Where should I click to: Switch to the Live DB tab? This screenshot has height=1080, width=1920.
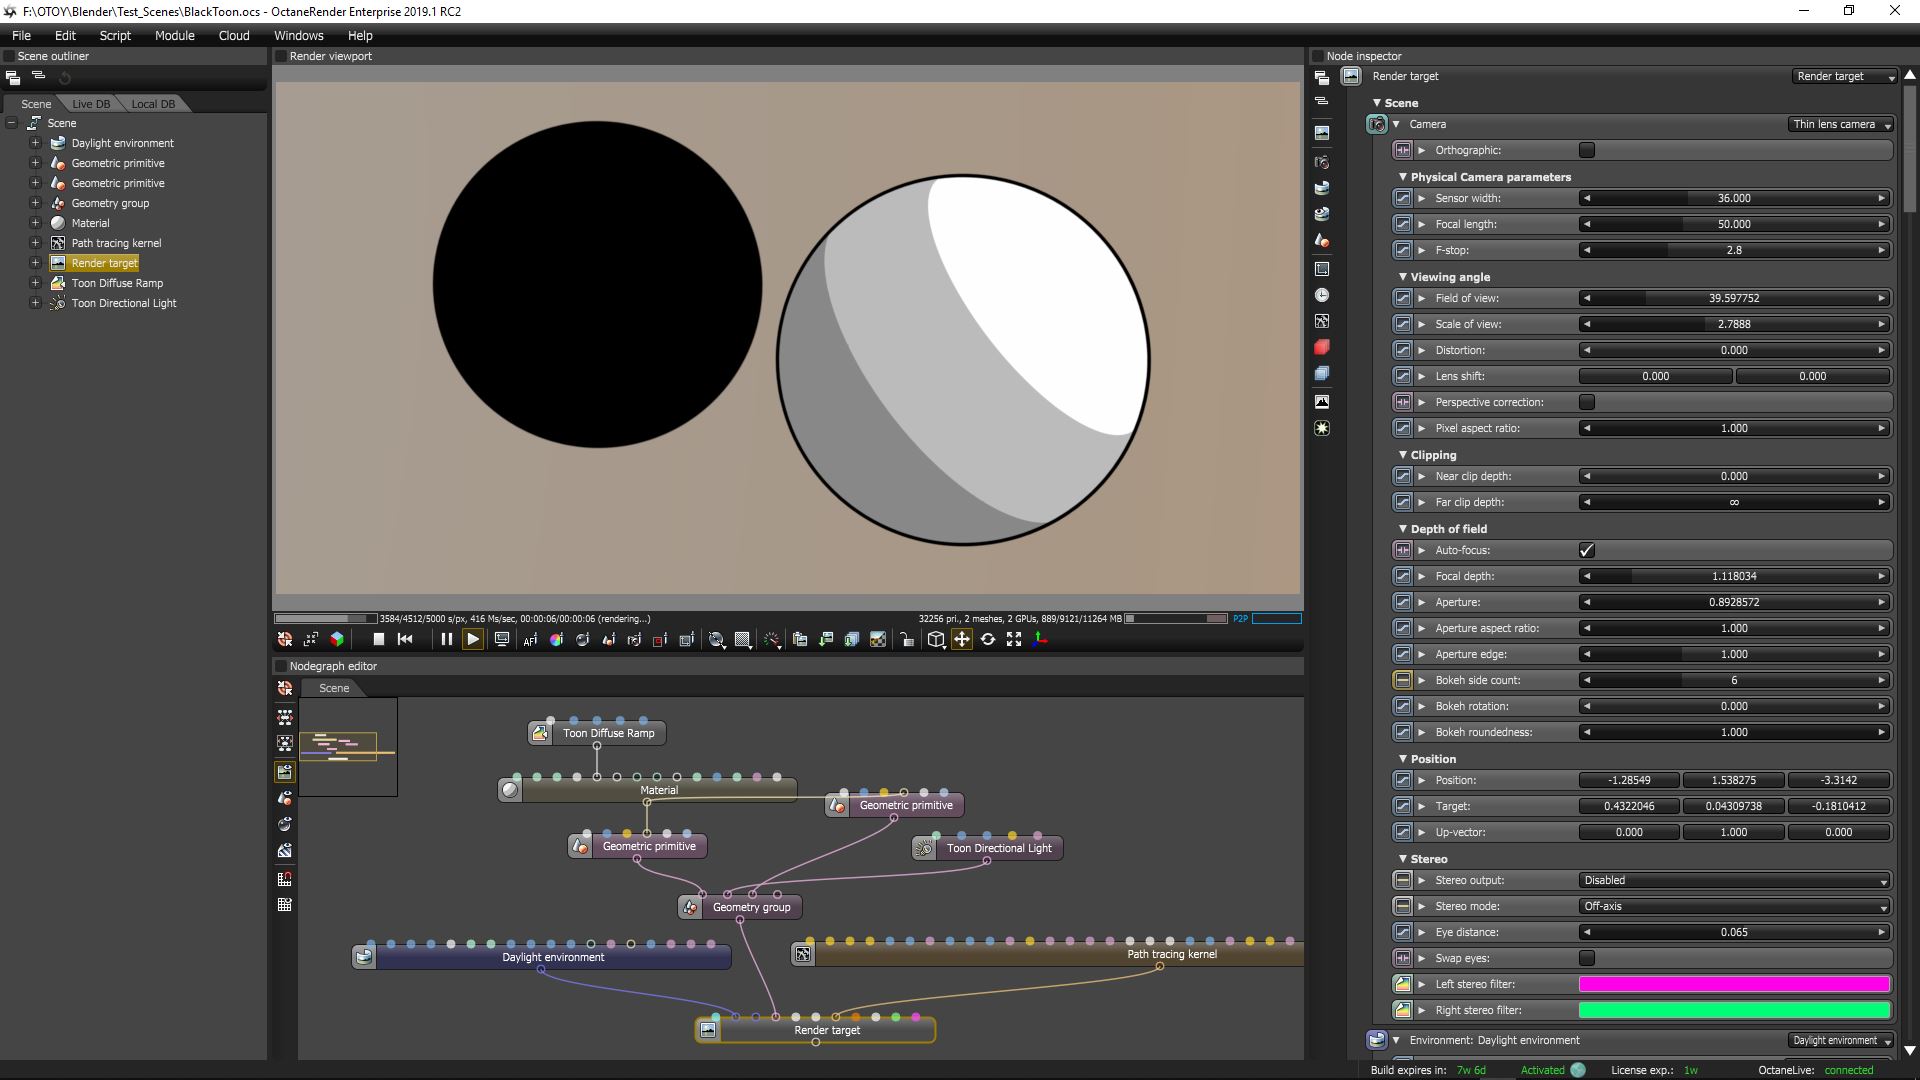(91, 104)
